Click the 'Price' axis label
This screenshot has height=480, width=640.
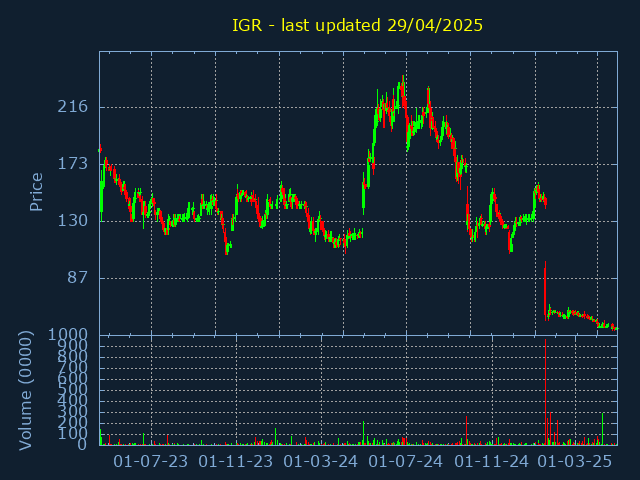pos(36,192)
